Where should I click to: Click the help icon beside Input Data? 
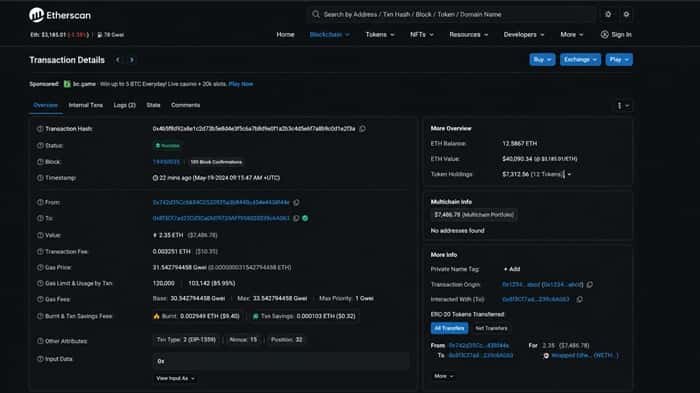[40, 359]
